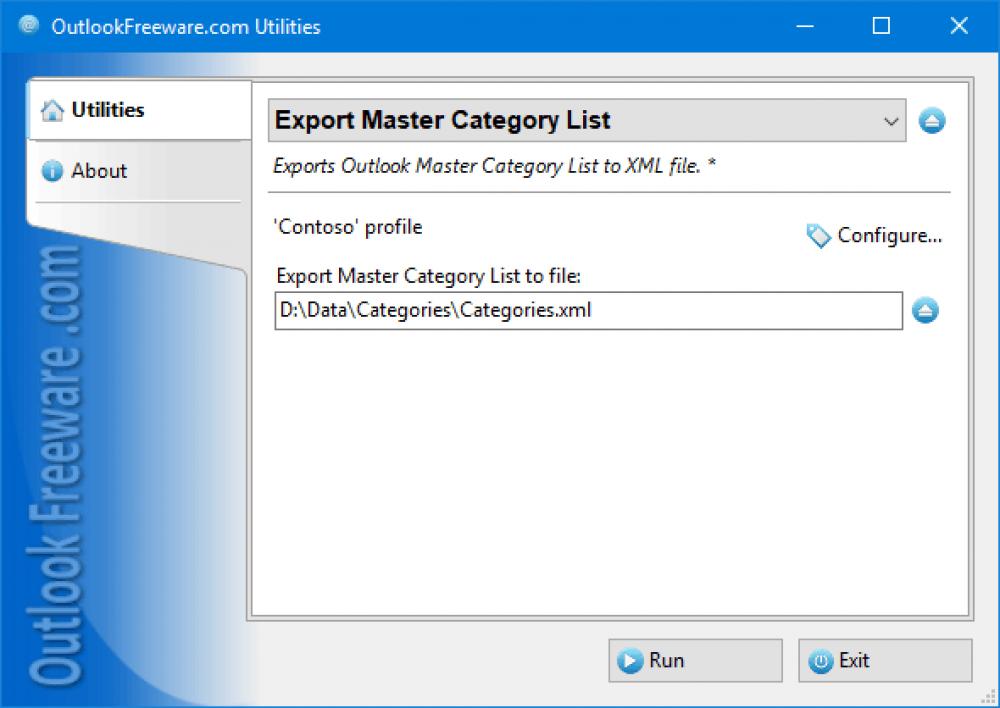Click the 'Contoso' profile label
Viewport: 1000px width, 708px height.
[346, 227]
